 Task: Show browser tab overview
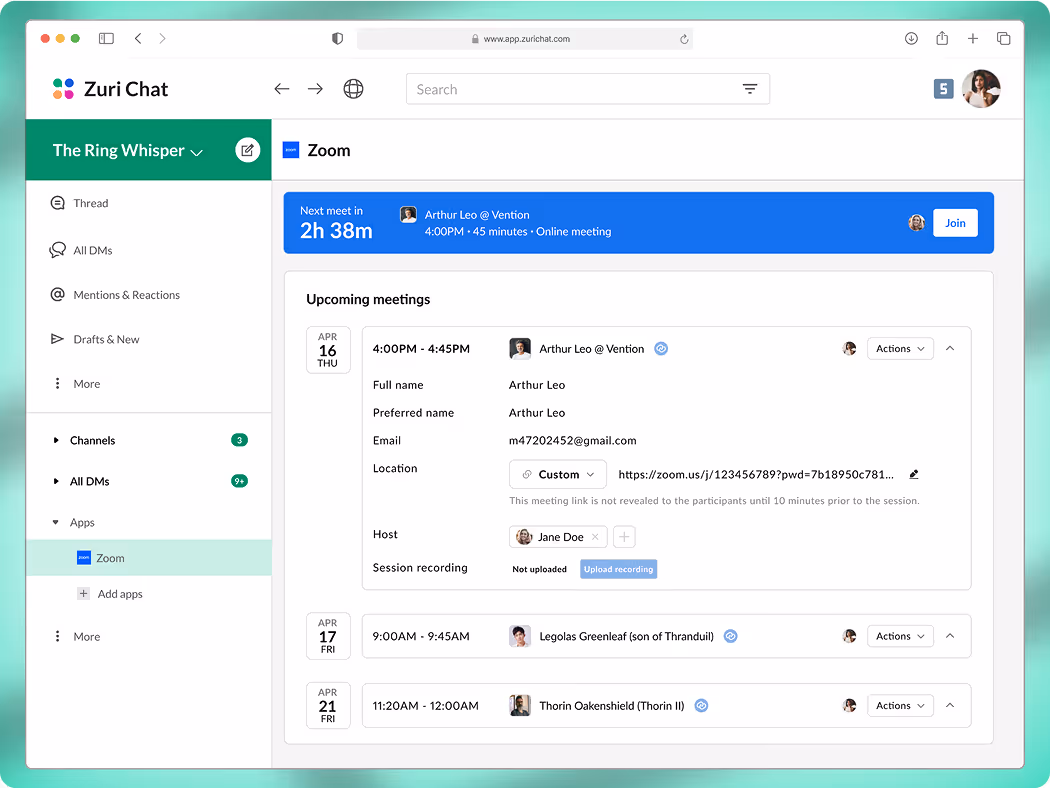[x=1003, y=38]
